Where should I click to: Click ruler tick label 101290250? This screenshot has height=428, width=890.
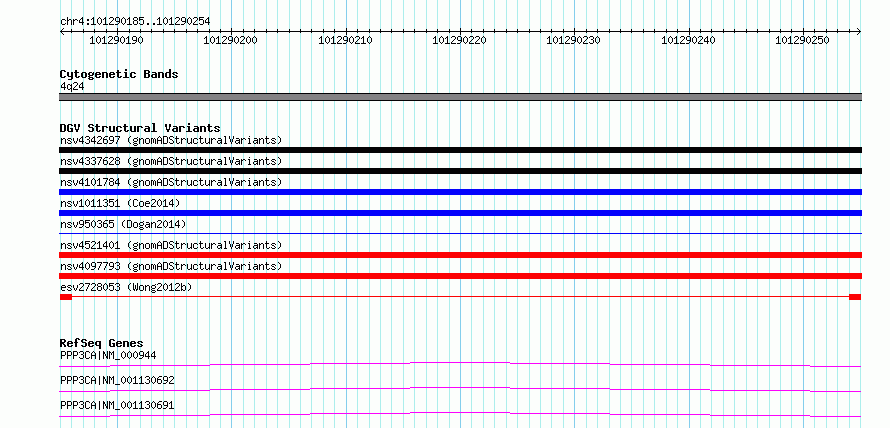[x=802, y=40]
